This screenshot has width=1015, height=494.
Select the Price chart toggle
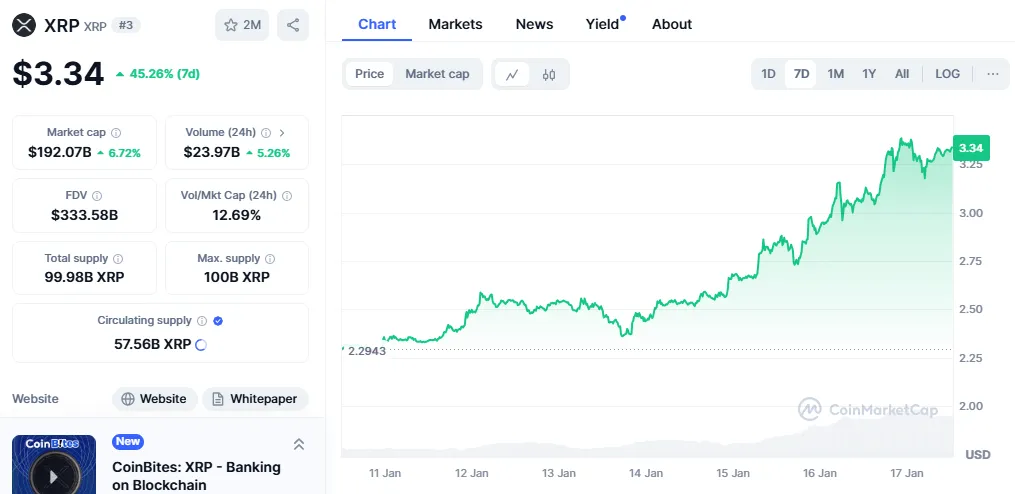[x=369, y=74]
